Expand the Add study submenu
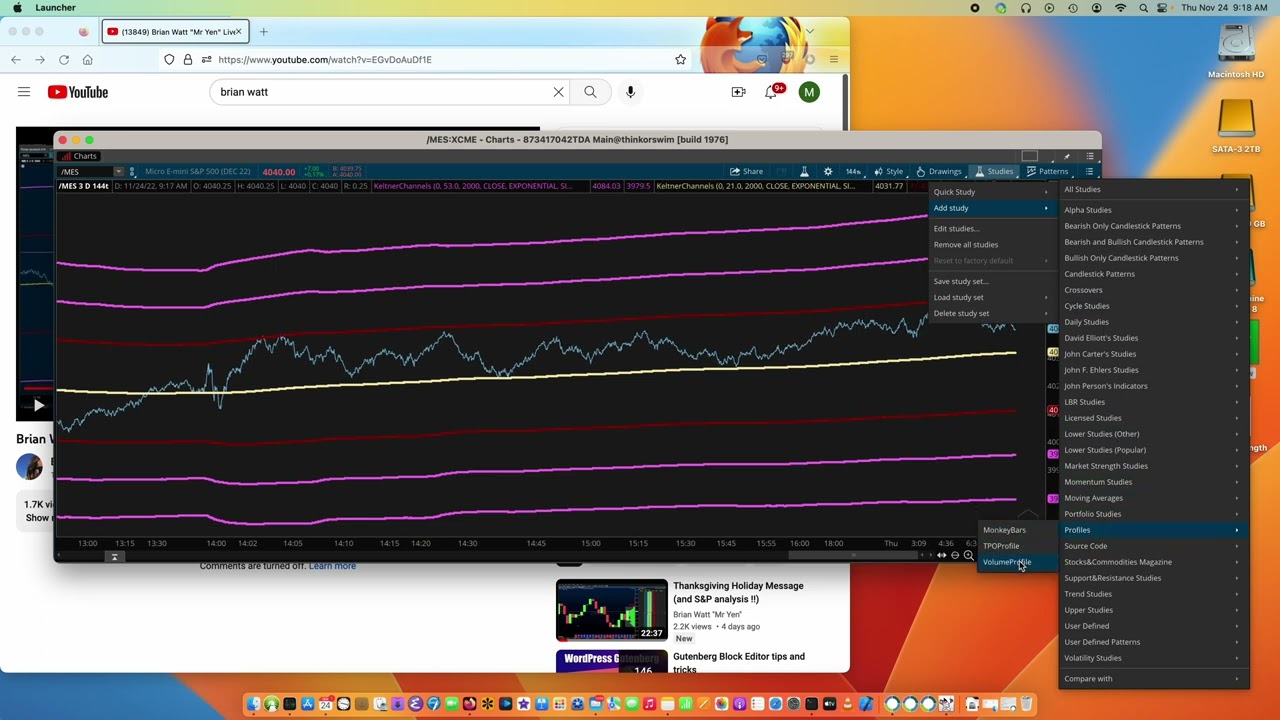This screenshot has width=1280, height=720. [x=991, y=208]
